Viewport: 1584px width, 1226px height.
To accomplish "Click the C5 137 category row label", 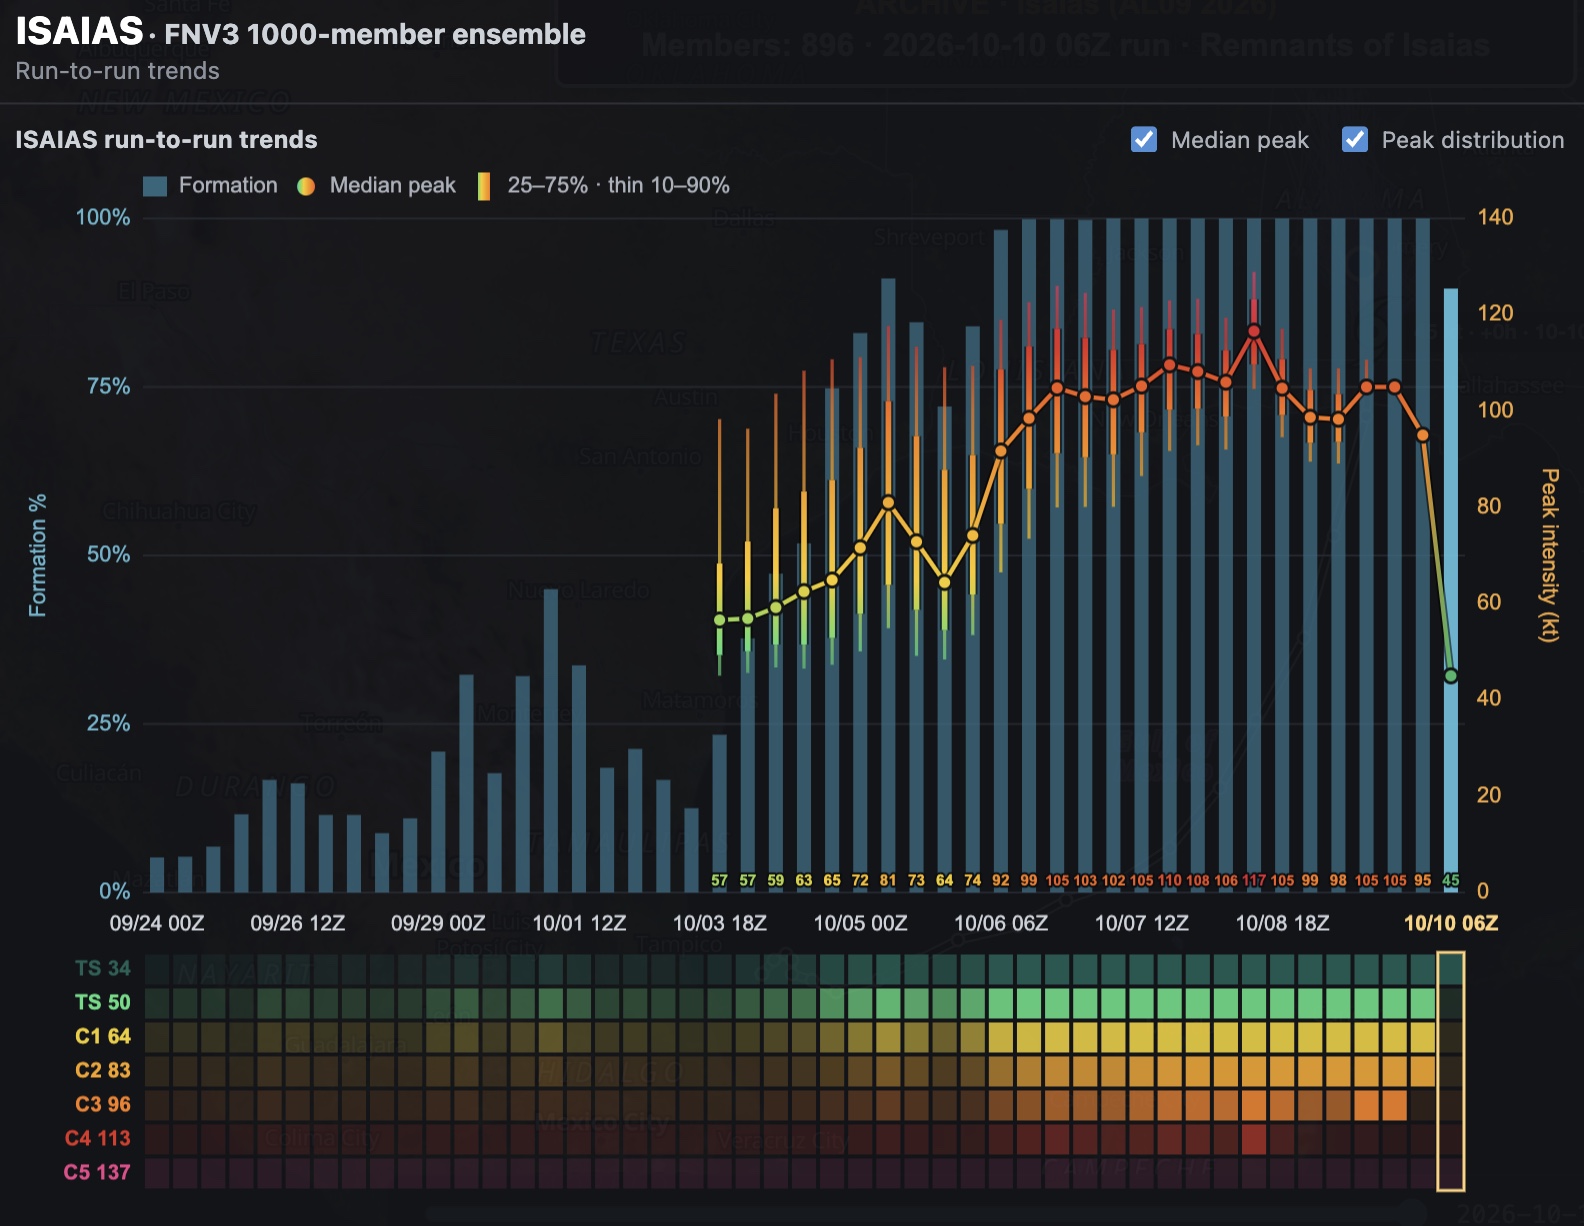I will click(97, 1172).
